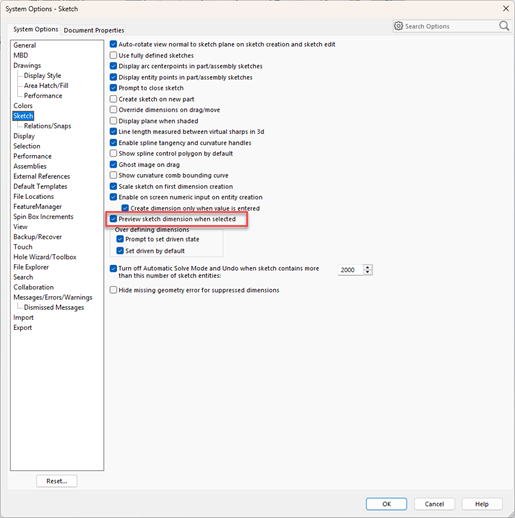Viewport: 515px width, 518px height.
Task: Select the System Options tab
Action: [35, 29]
